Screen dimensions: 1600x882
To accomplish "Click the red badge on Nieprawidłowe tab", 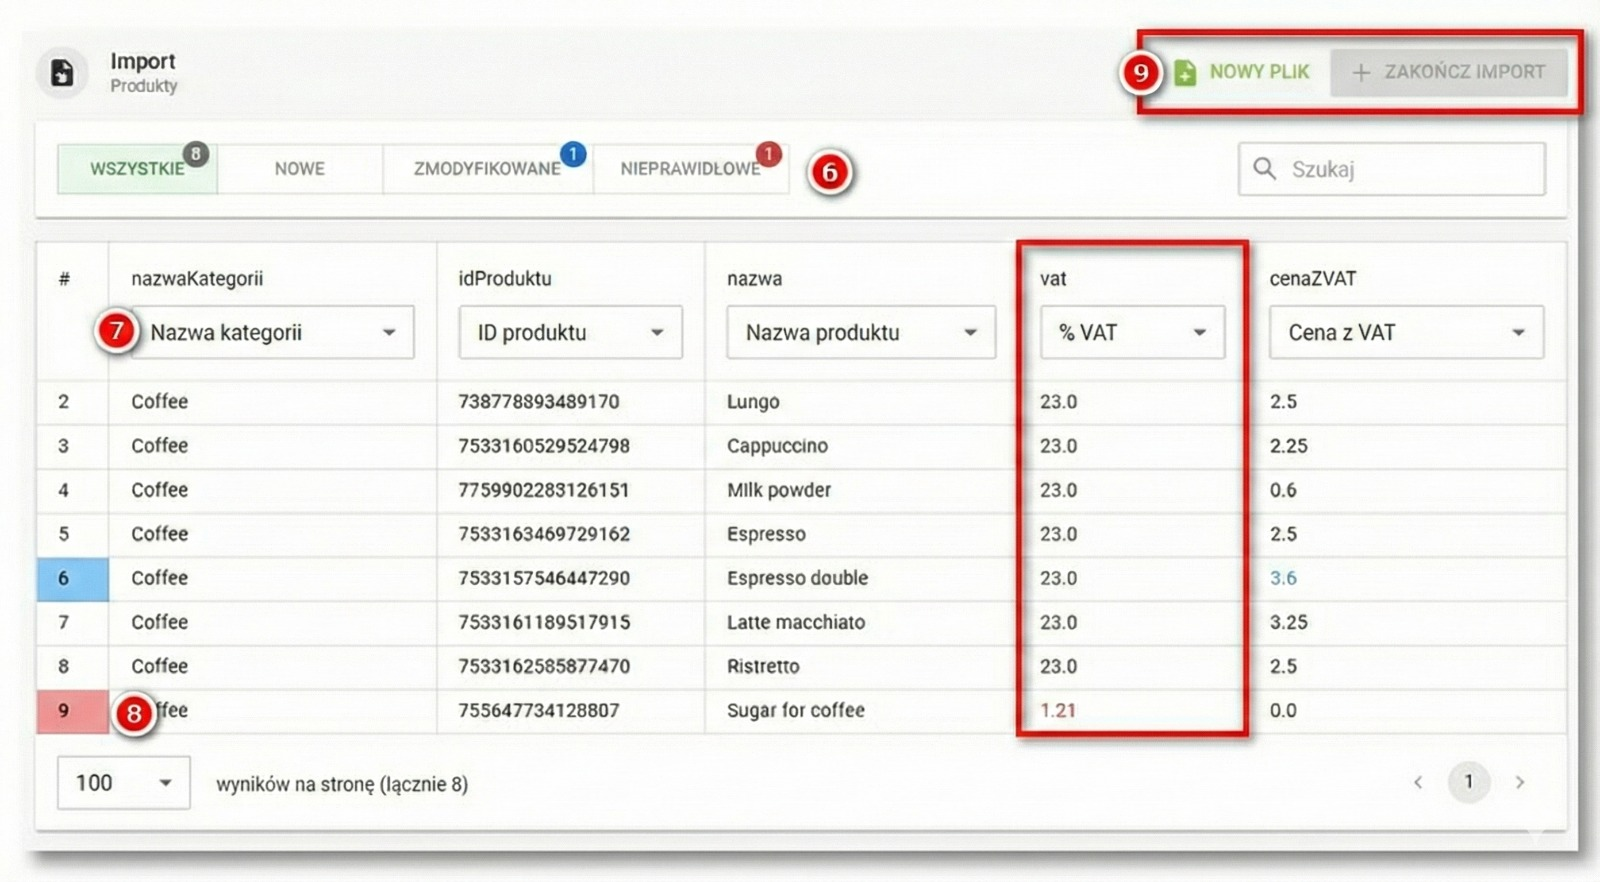I will point(768,154).
